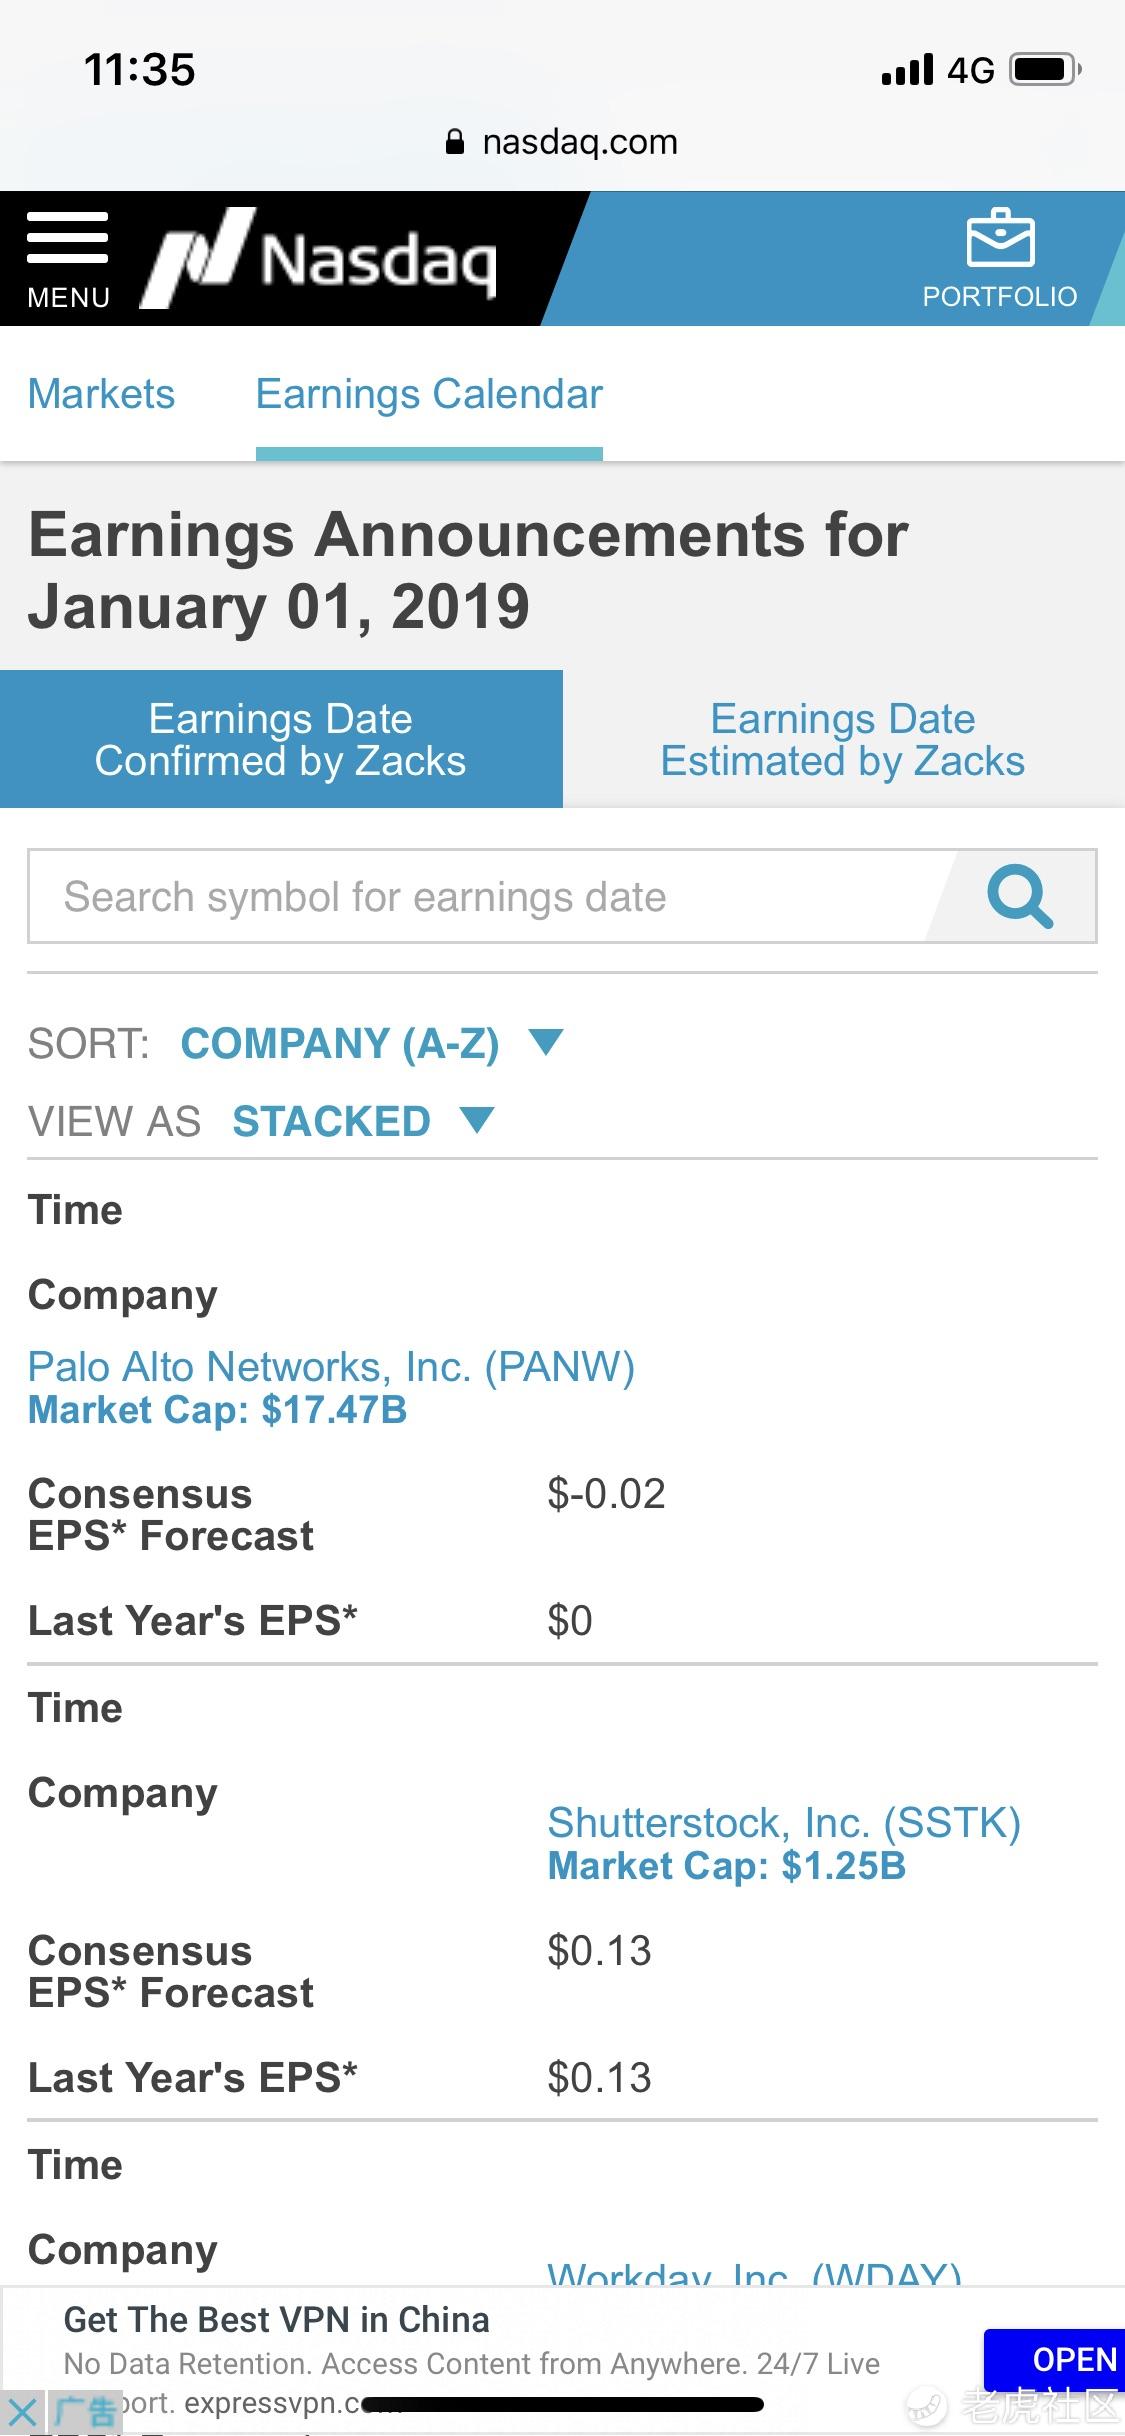1125x2436 pixels.
Task: Select Earnings Date Confirmed by Zacks
Action: point(281,739)
